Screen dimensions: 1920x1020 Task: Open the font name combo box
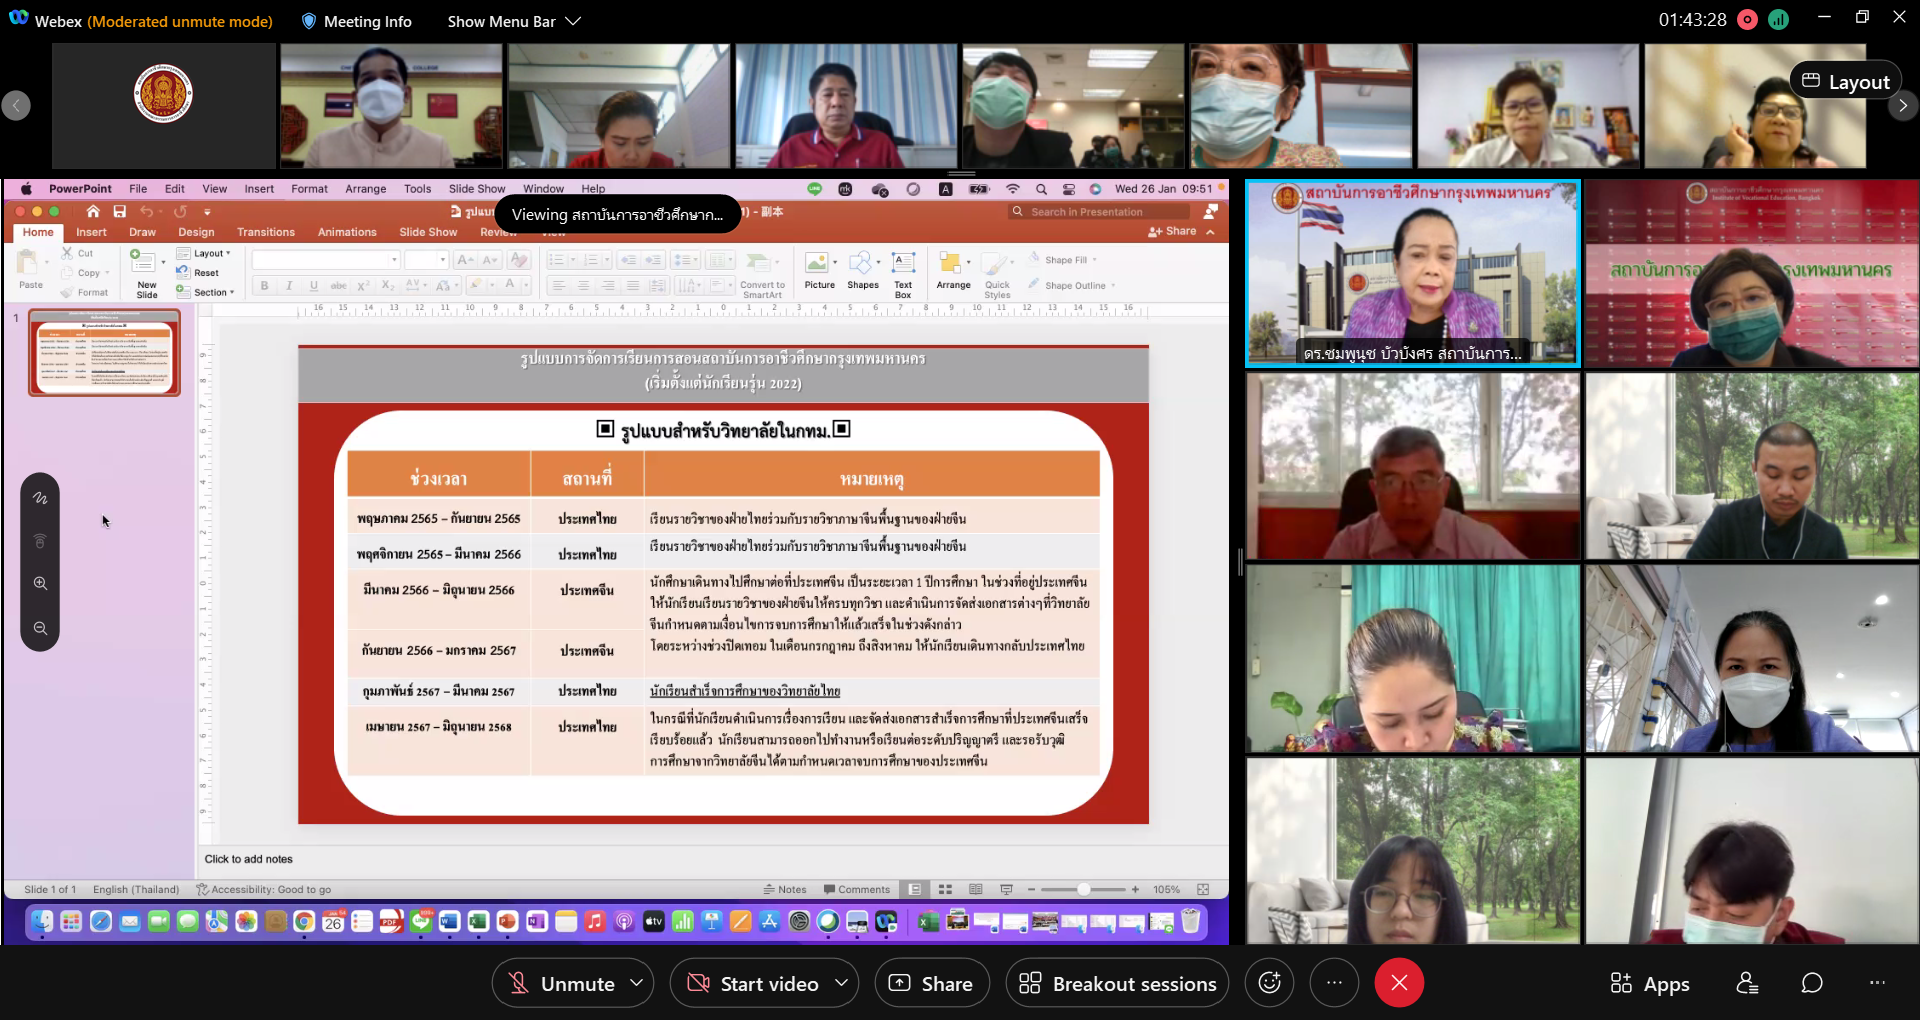(326, 259)
